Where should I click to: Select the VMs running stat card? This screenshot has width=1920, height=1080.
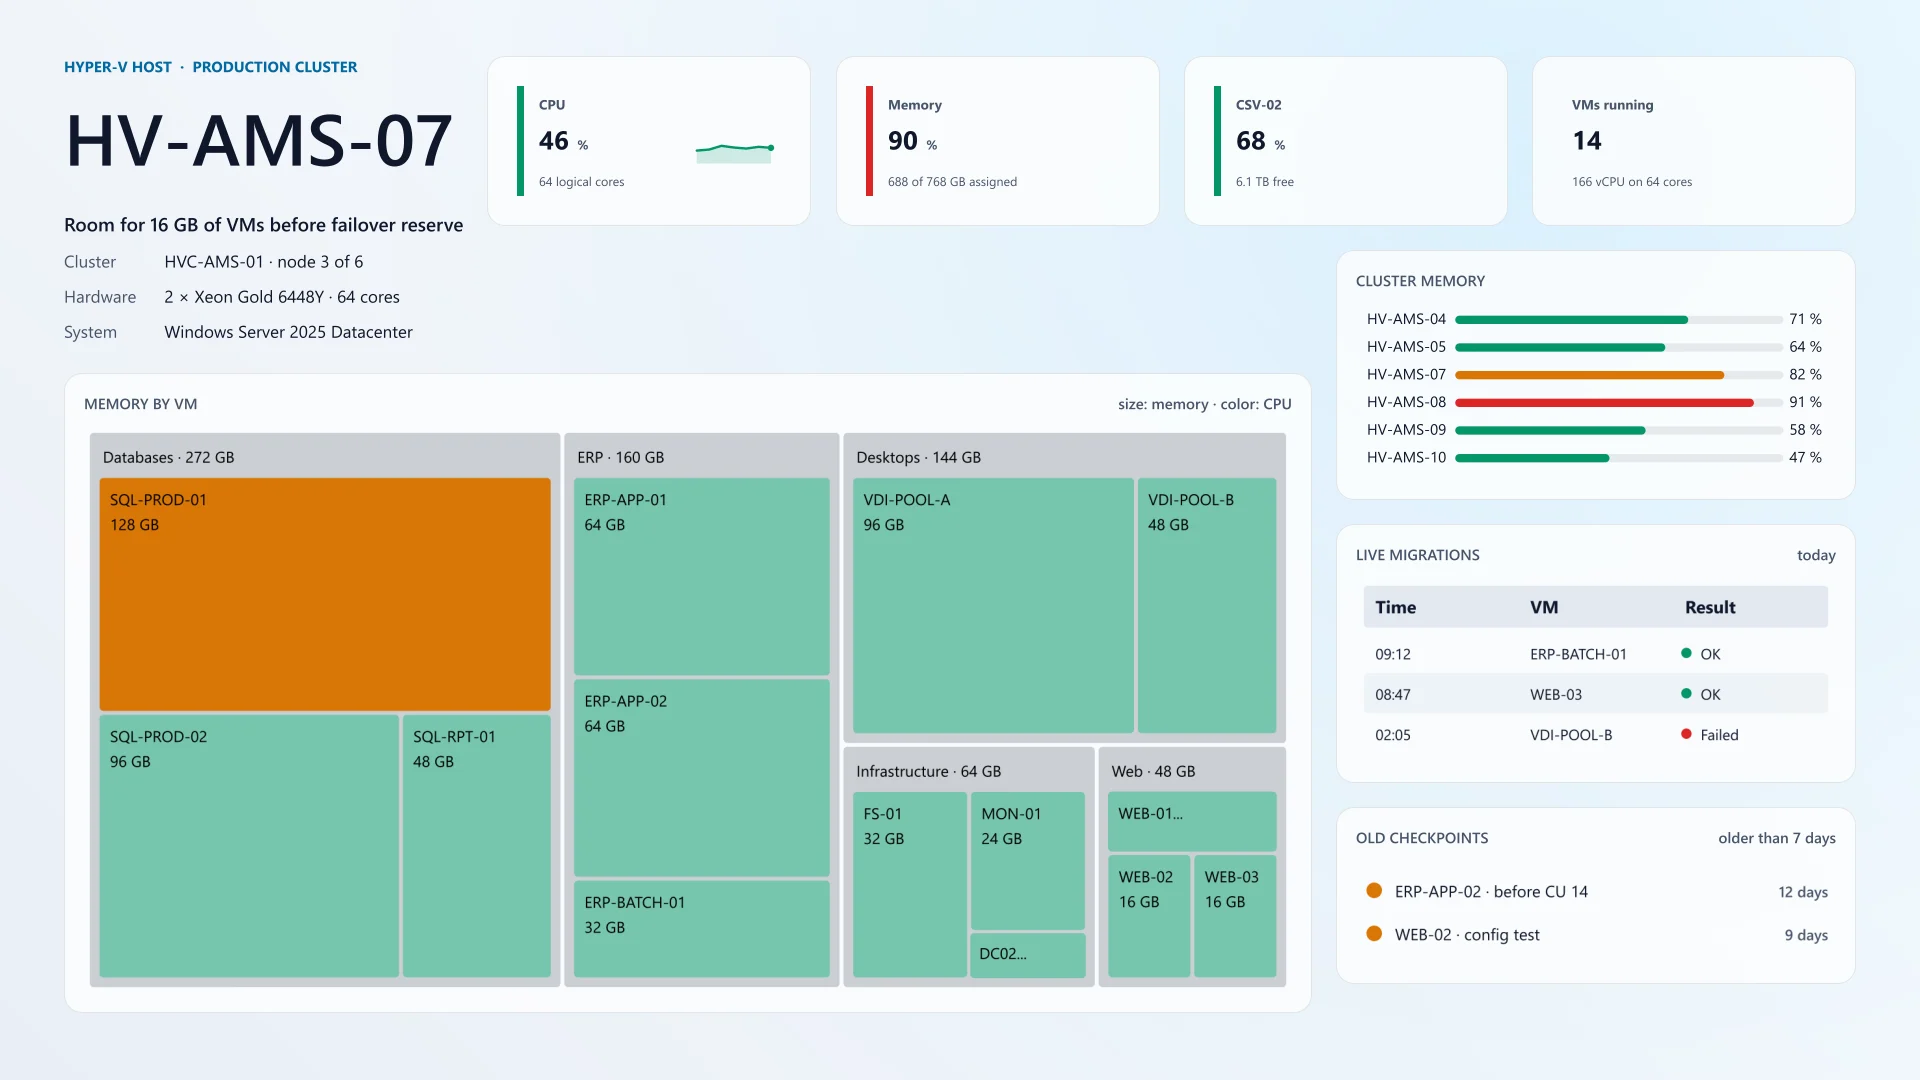pyautogui.click(x=1693, y=141)
